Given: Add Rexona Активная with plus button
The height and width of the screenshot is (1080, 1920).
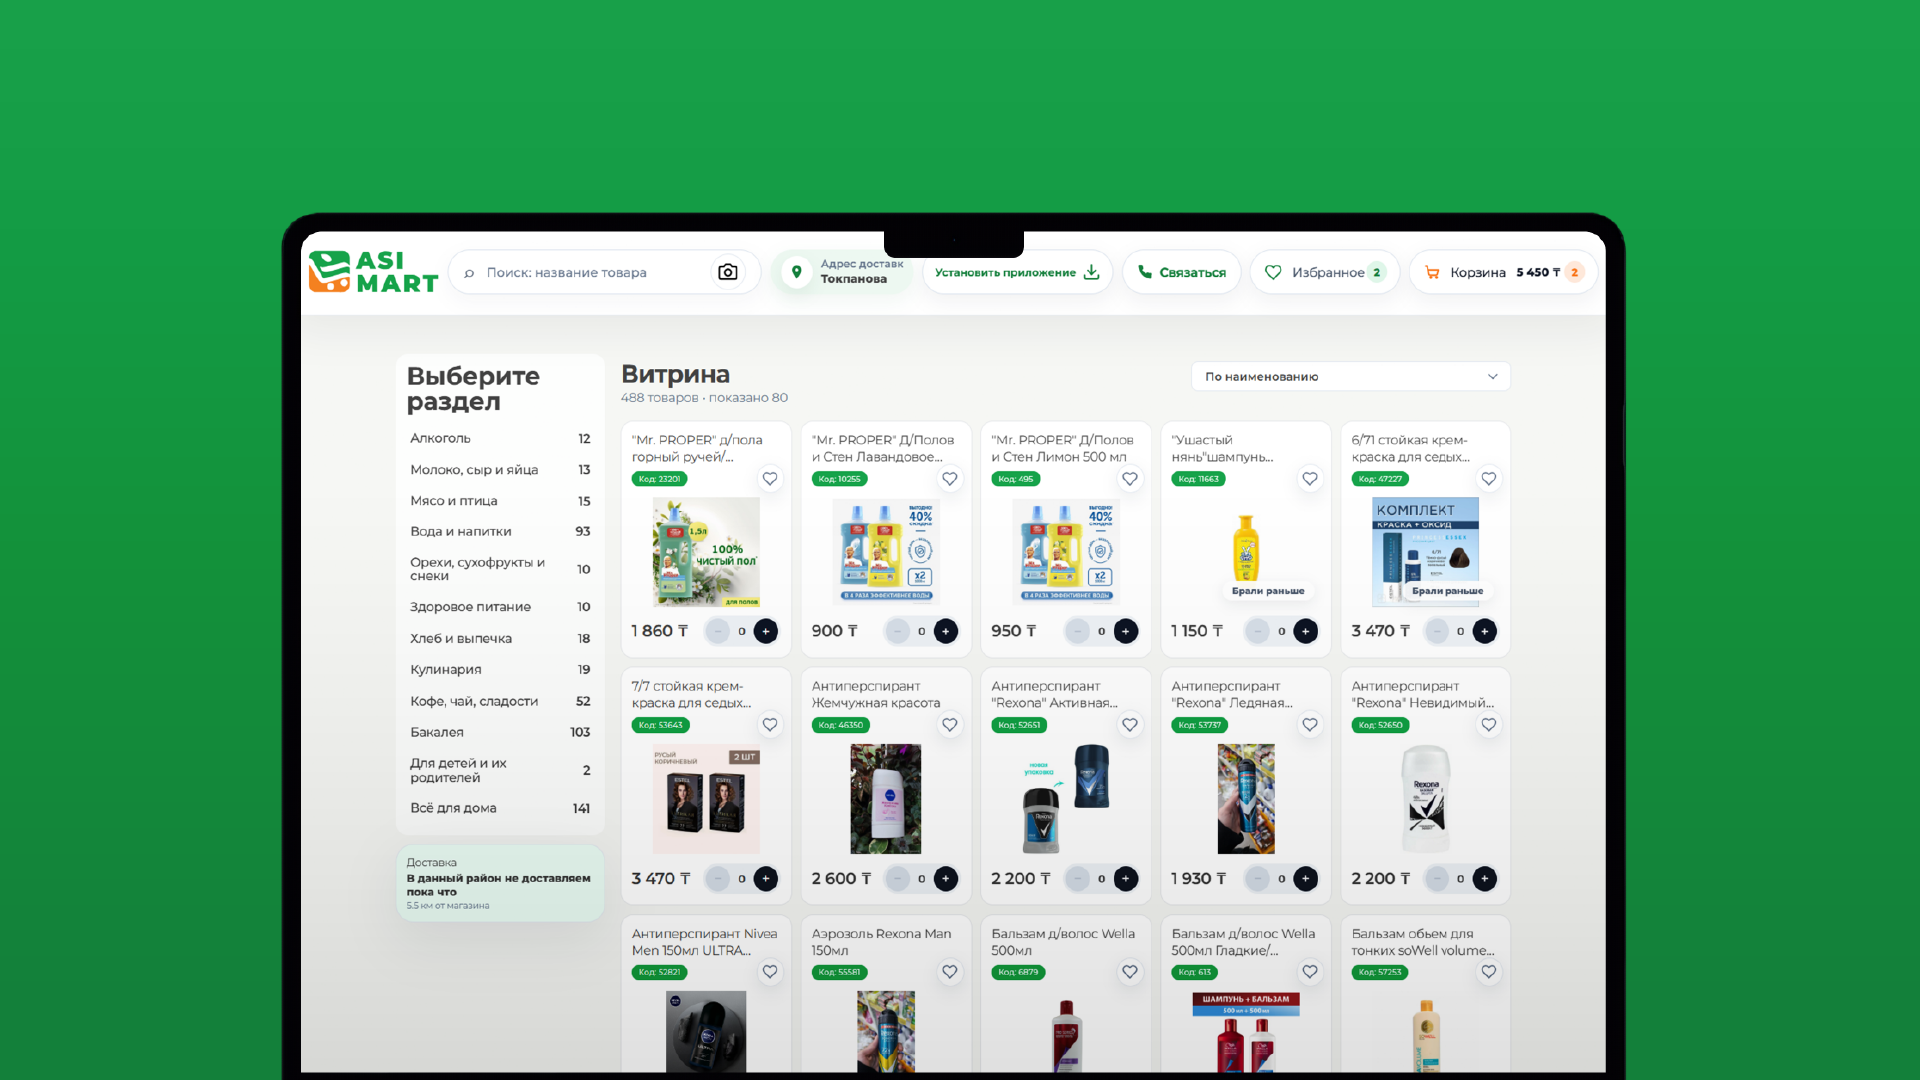Looking at the screenshot, I should (x=1126, y=879).
